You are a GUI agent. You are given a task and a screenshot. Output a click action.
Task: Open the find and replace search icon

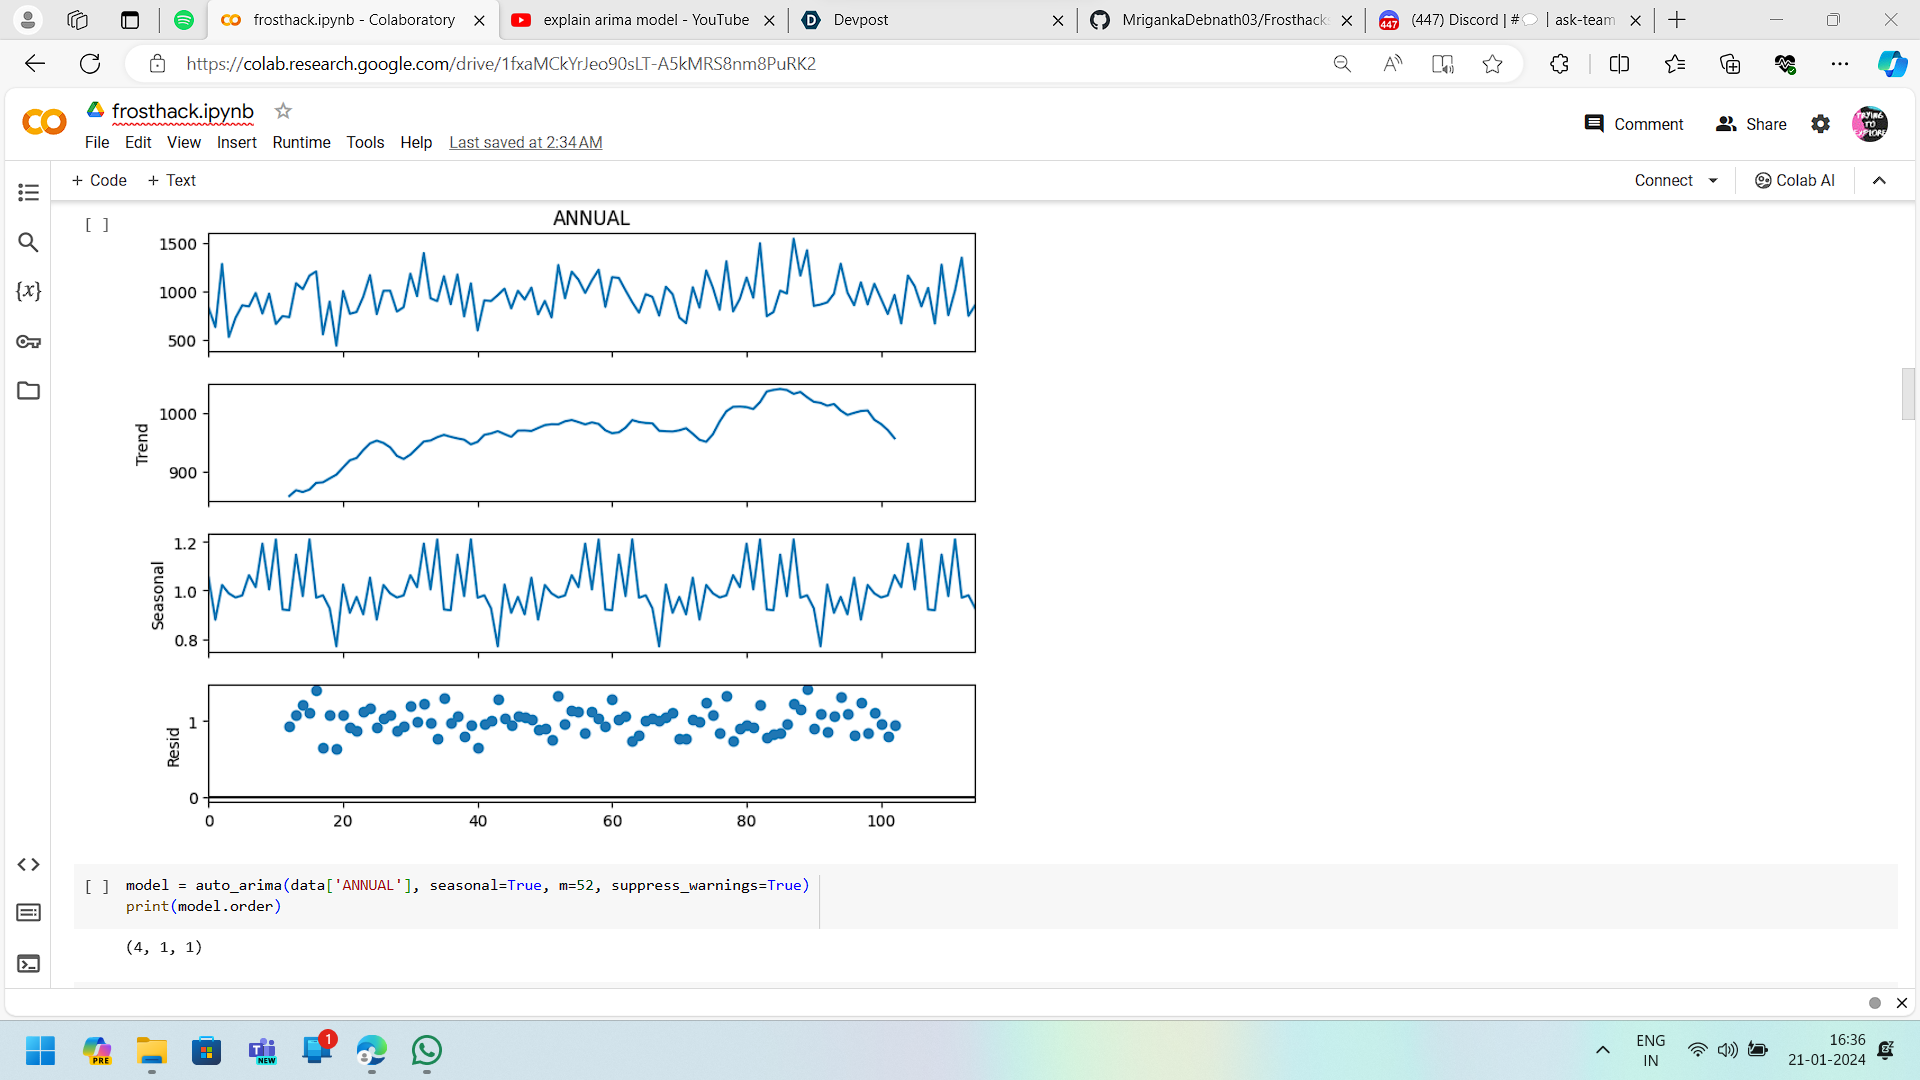[x=28, y=242]
